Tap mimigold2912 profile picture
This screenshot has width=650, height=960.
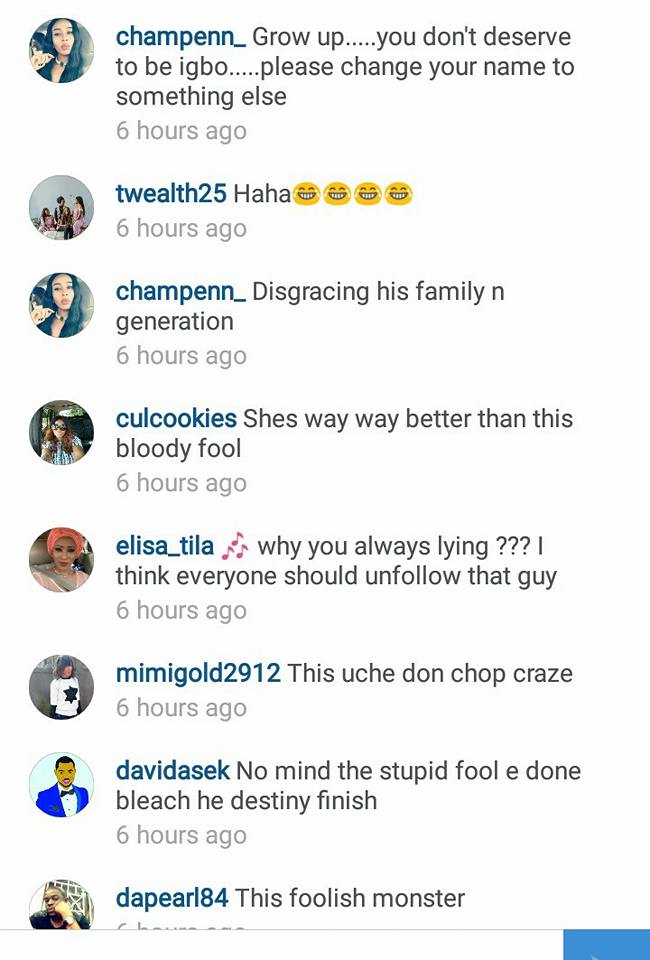(61, 687)
